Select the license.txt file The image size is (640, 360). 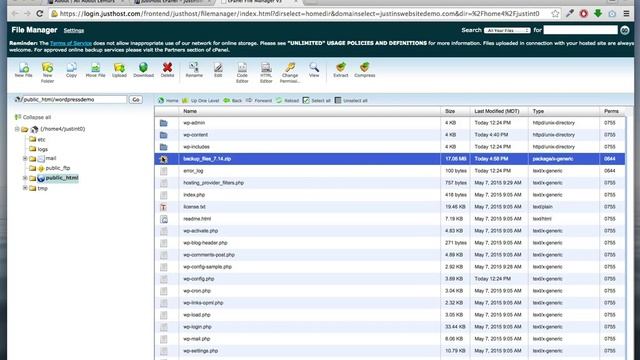390,207
